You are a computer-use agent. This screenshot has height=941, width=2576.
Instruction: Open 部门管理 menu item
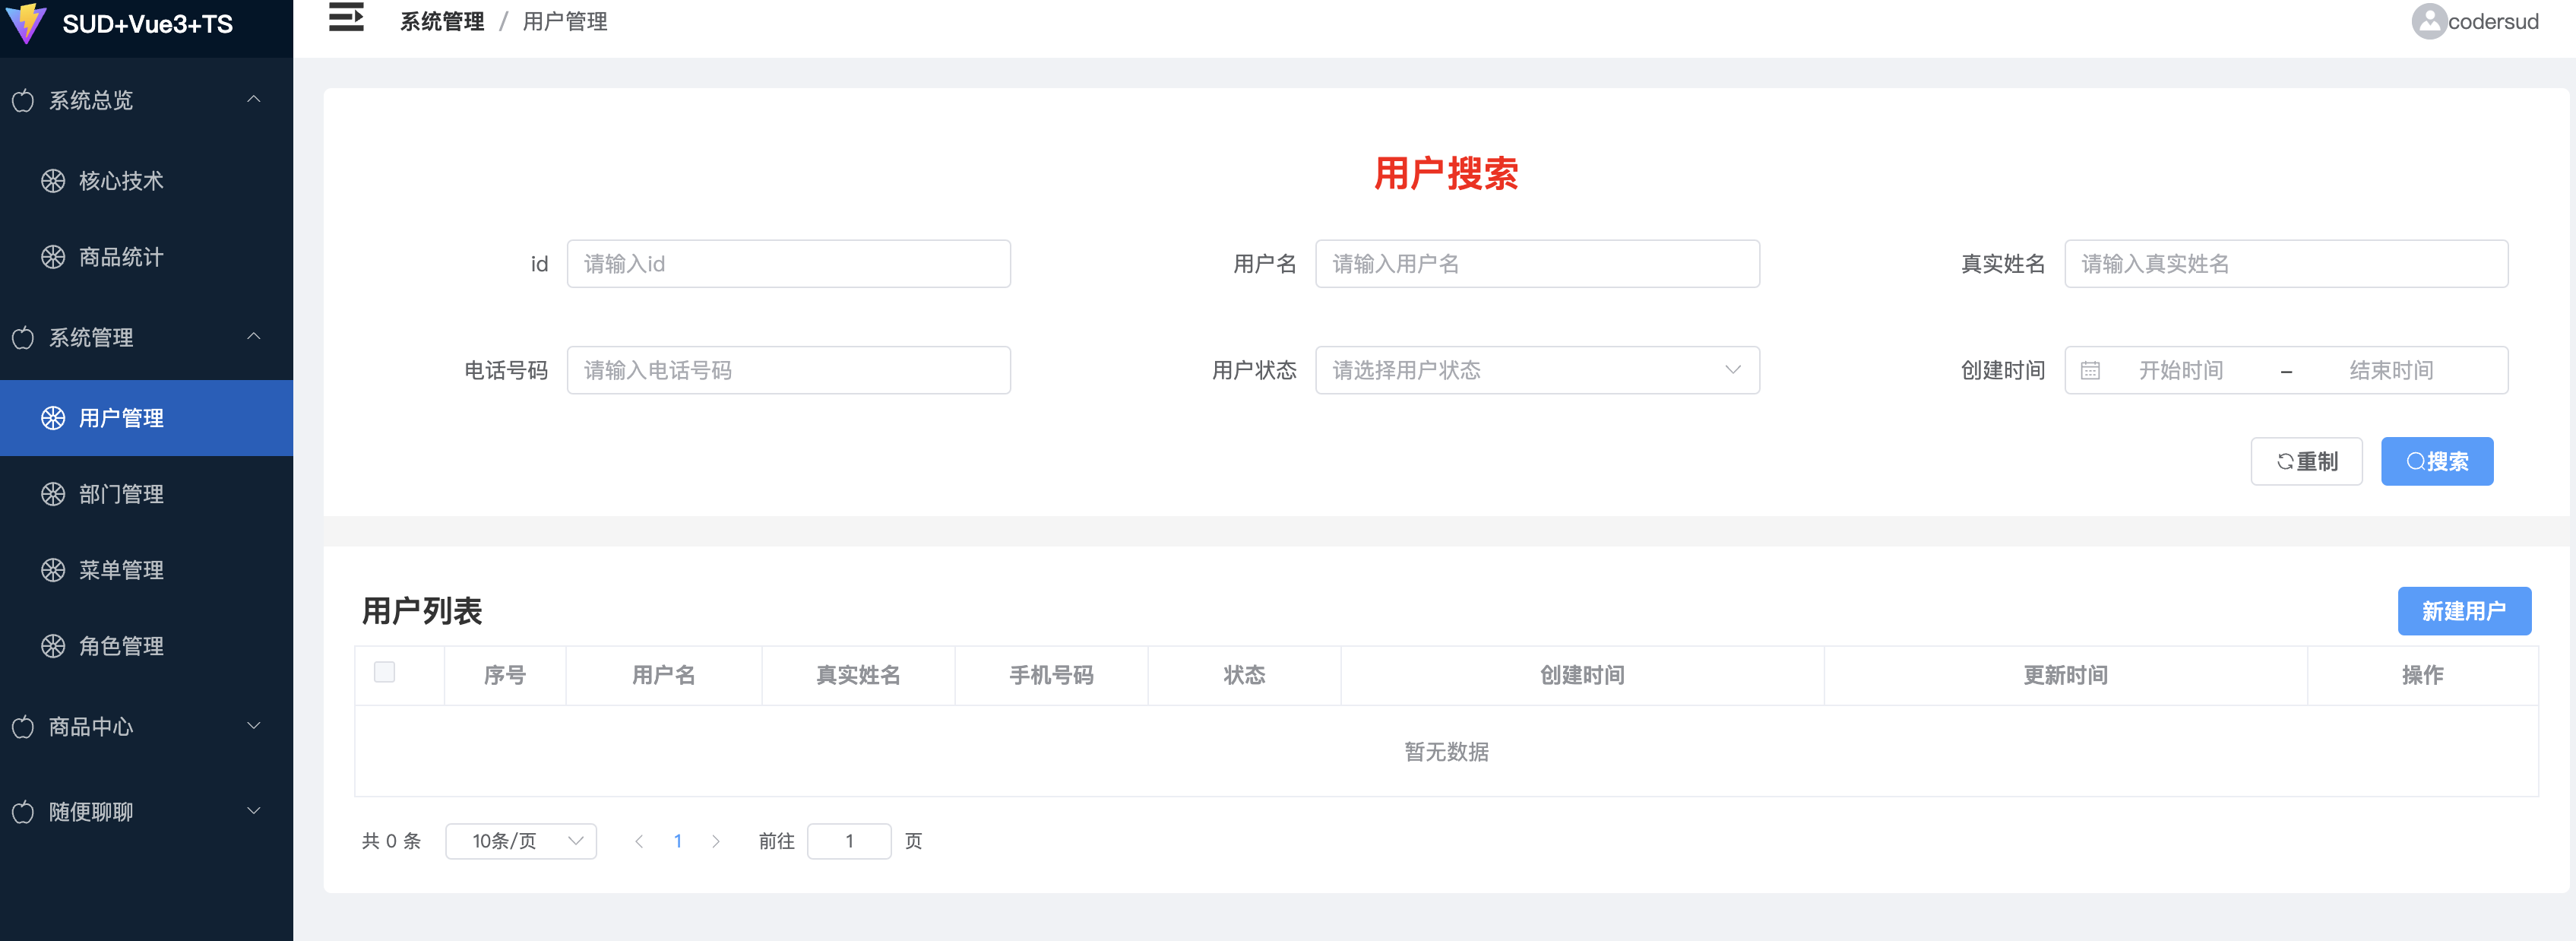146,494
